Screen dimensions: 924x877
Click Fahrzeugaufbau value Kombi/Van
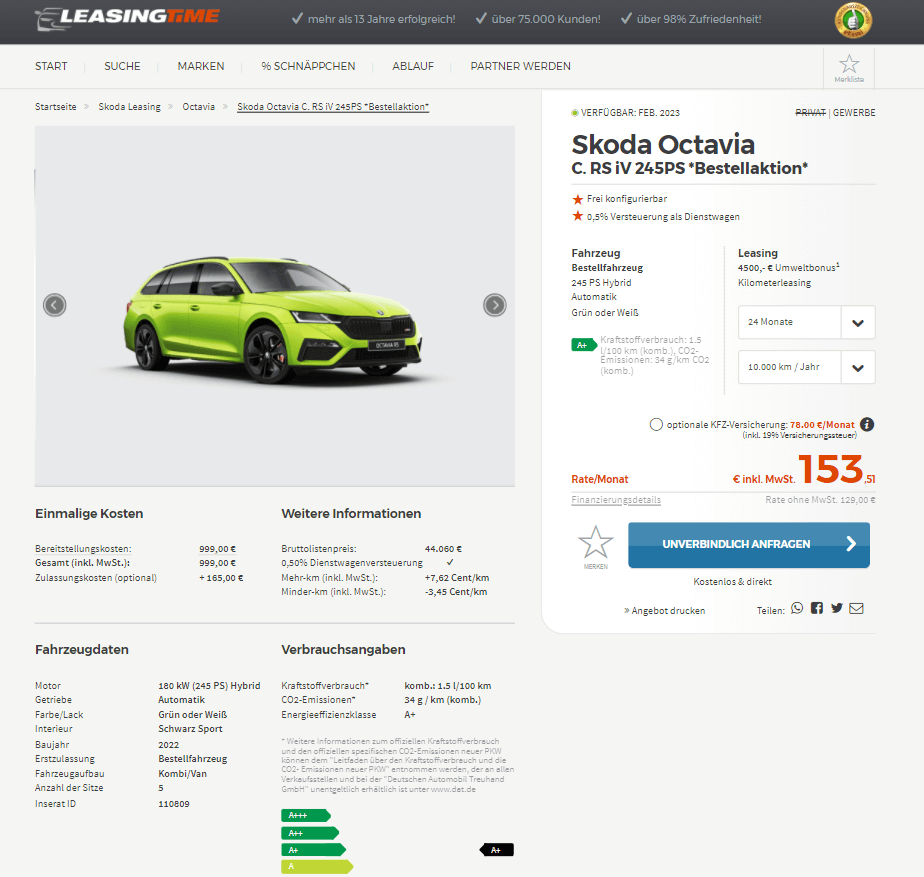point(183,773)
